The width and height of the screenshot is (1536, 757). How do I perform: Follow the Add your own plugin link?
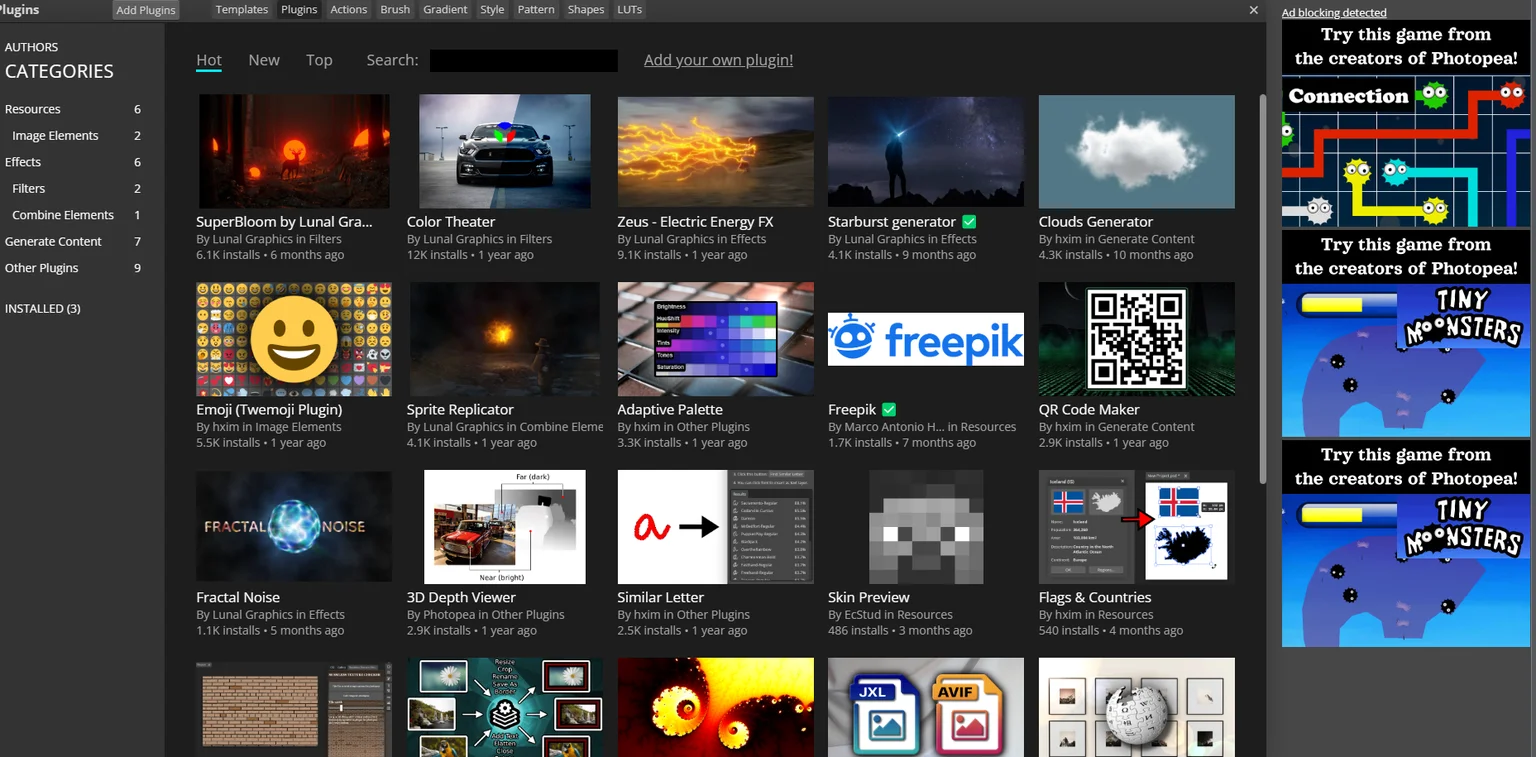718,60
